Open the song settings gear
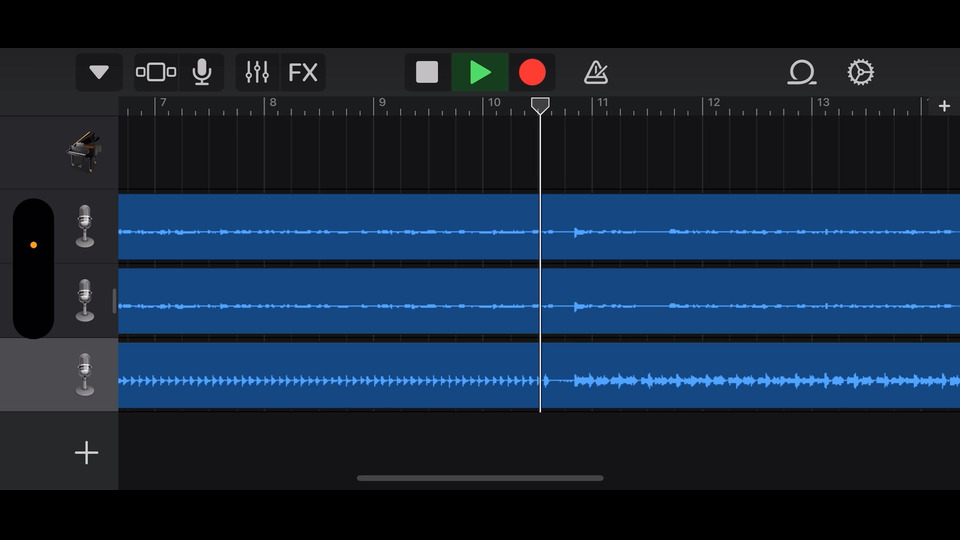 (860, 72)
